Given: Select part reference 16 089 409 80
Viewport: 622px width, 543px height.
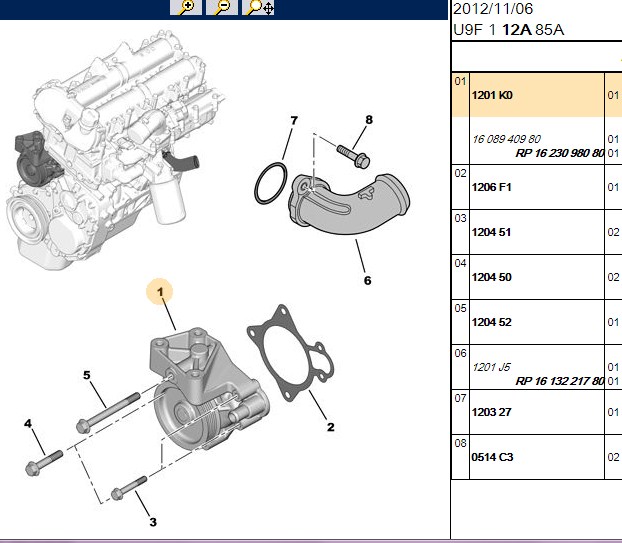Looking at the screenshot, I should 507,139.
